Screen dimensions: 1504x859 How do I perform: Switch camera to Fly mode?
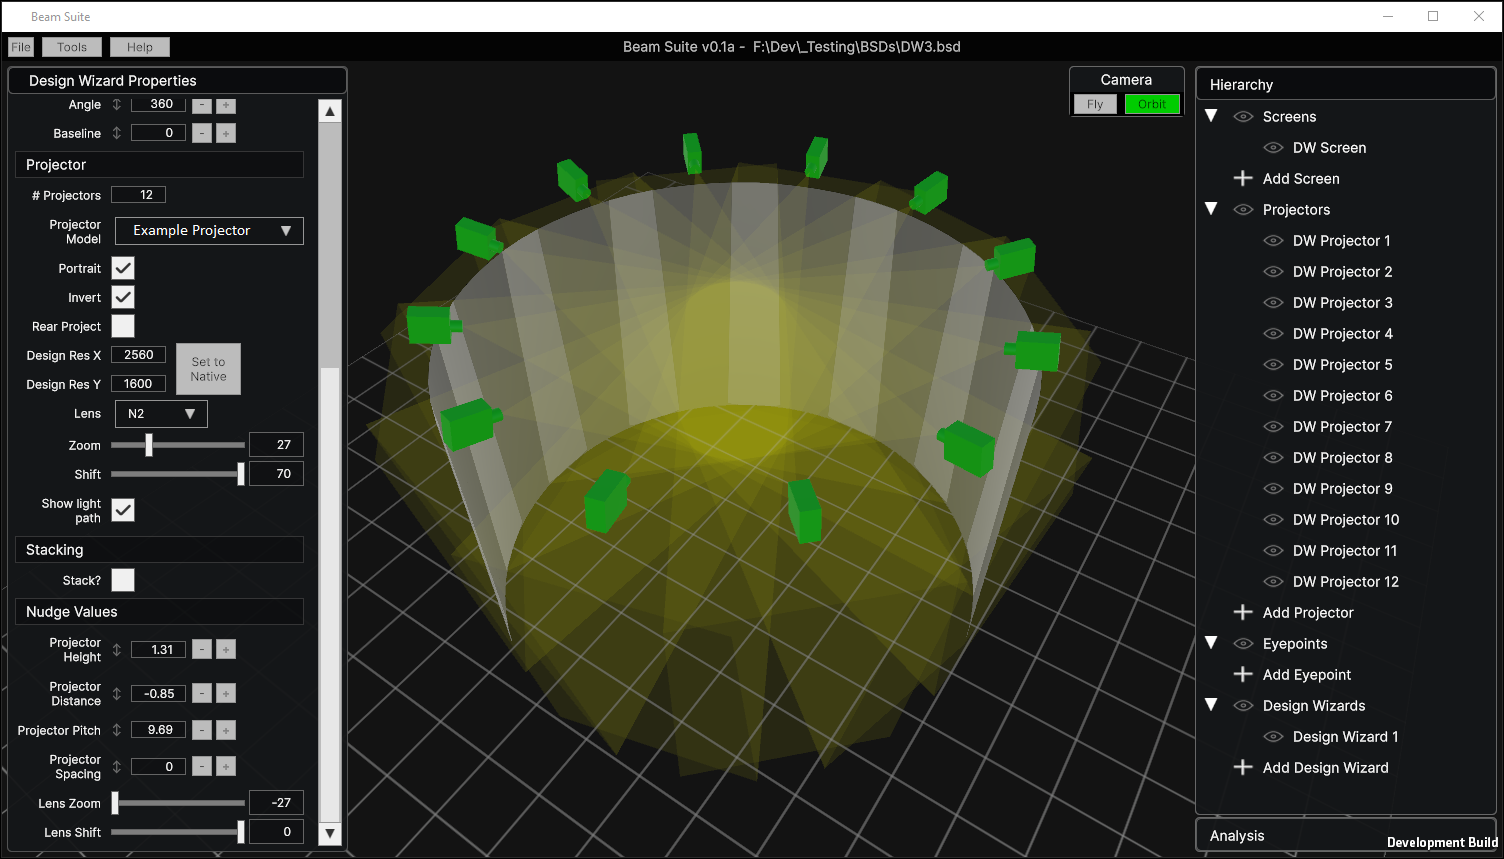click(1095, 104)
